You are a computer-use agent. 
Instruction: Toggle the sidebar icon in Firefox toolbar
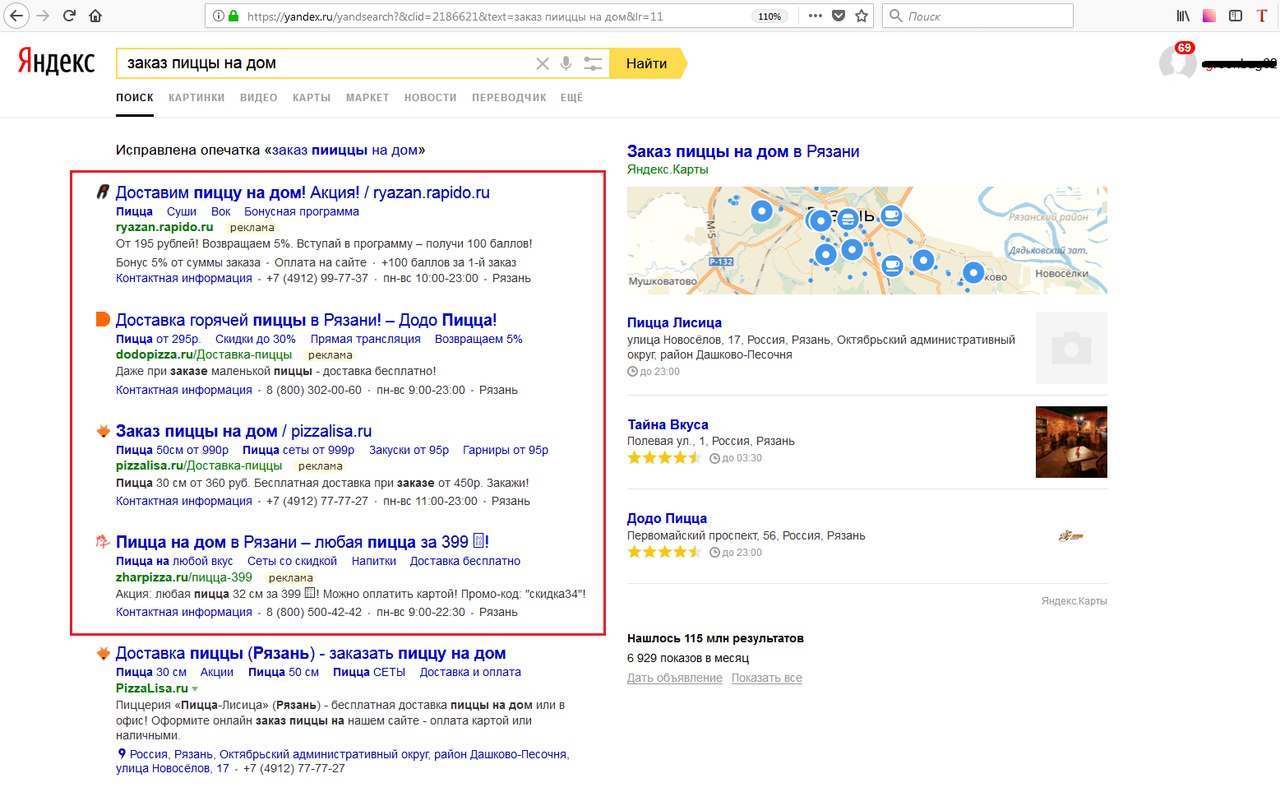(x=1236, y=16)
